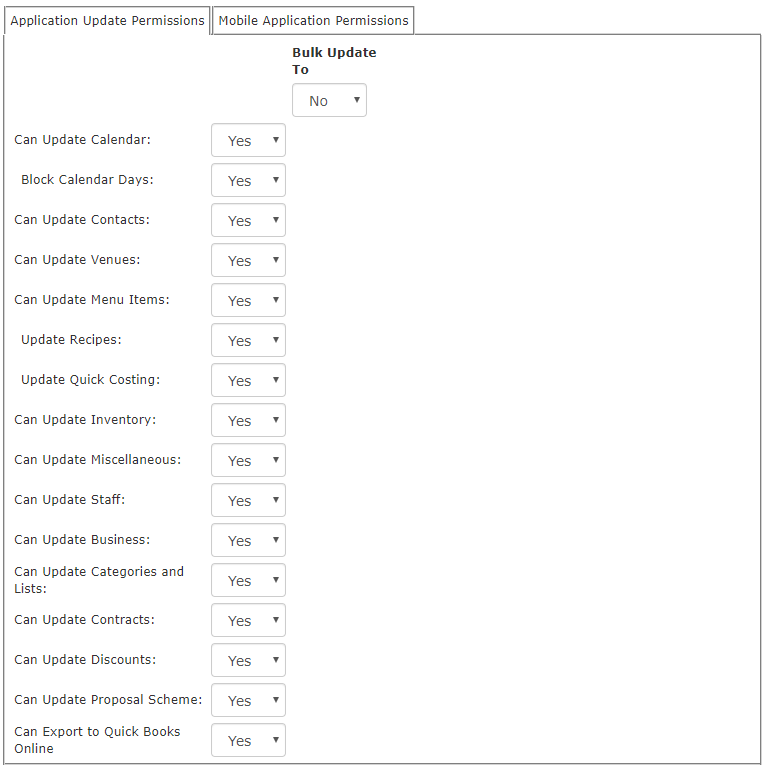Click the Bulk Update To heading
Screen dimensions: 767x771
point(334,61)
